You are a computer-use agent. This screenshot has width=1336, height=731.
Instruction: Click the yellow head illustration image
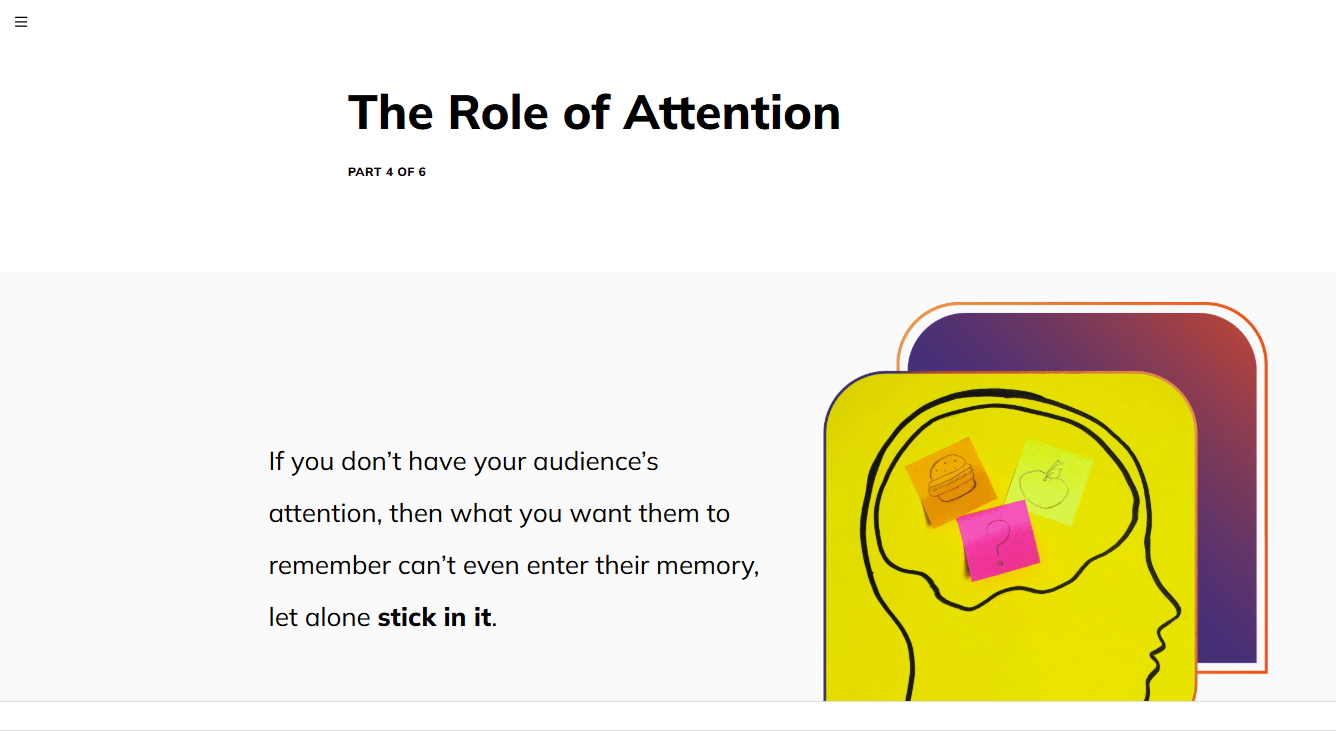(x=1010, y=536)
